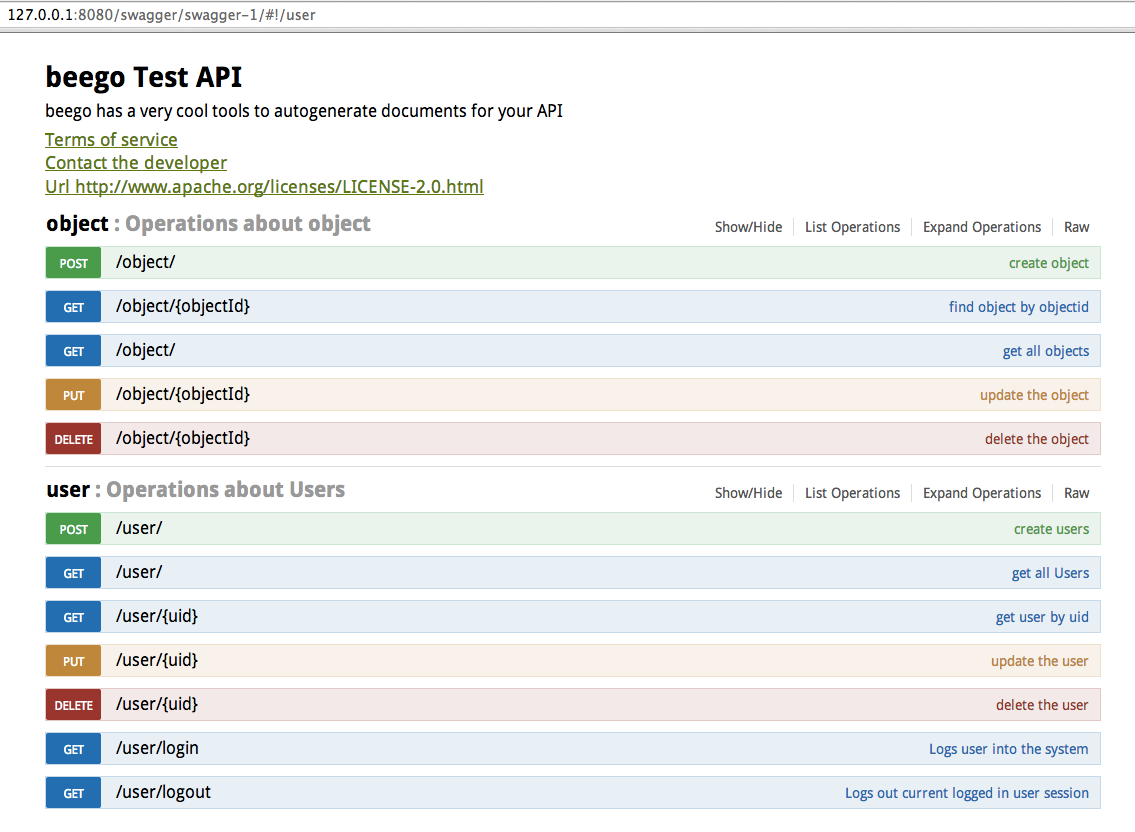Click the 'beego Test API' title
The image size is (1135, 832).
coord(143,77)
